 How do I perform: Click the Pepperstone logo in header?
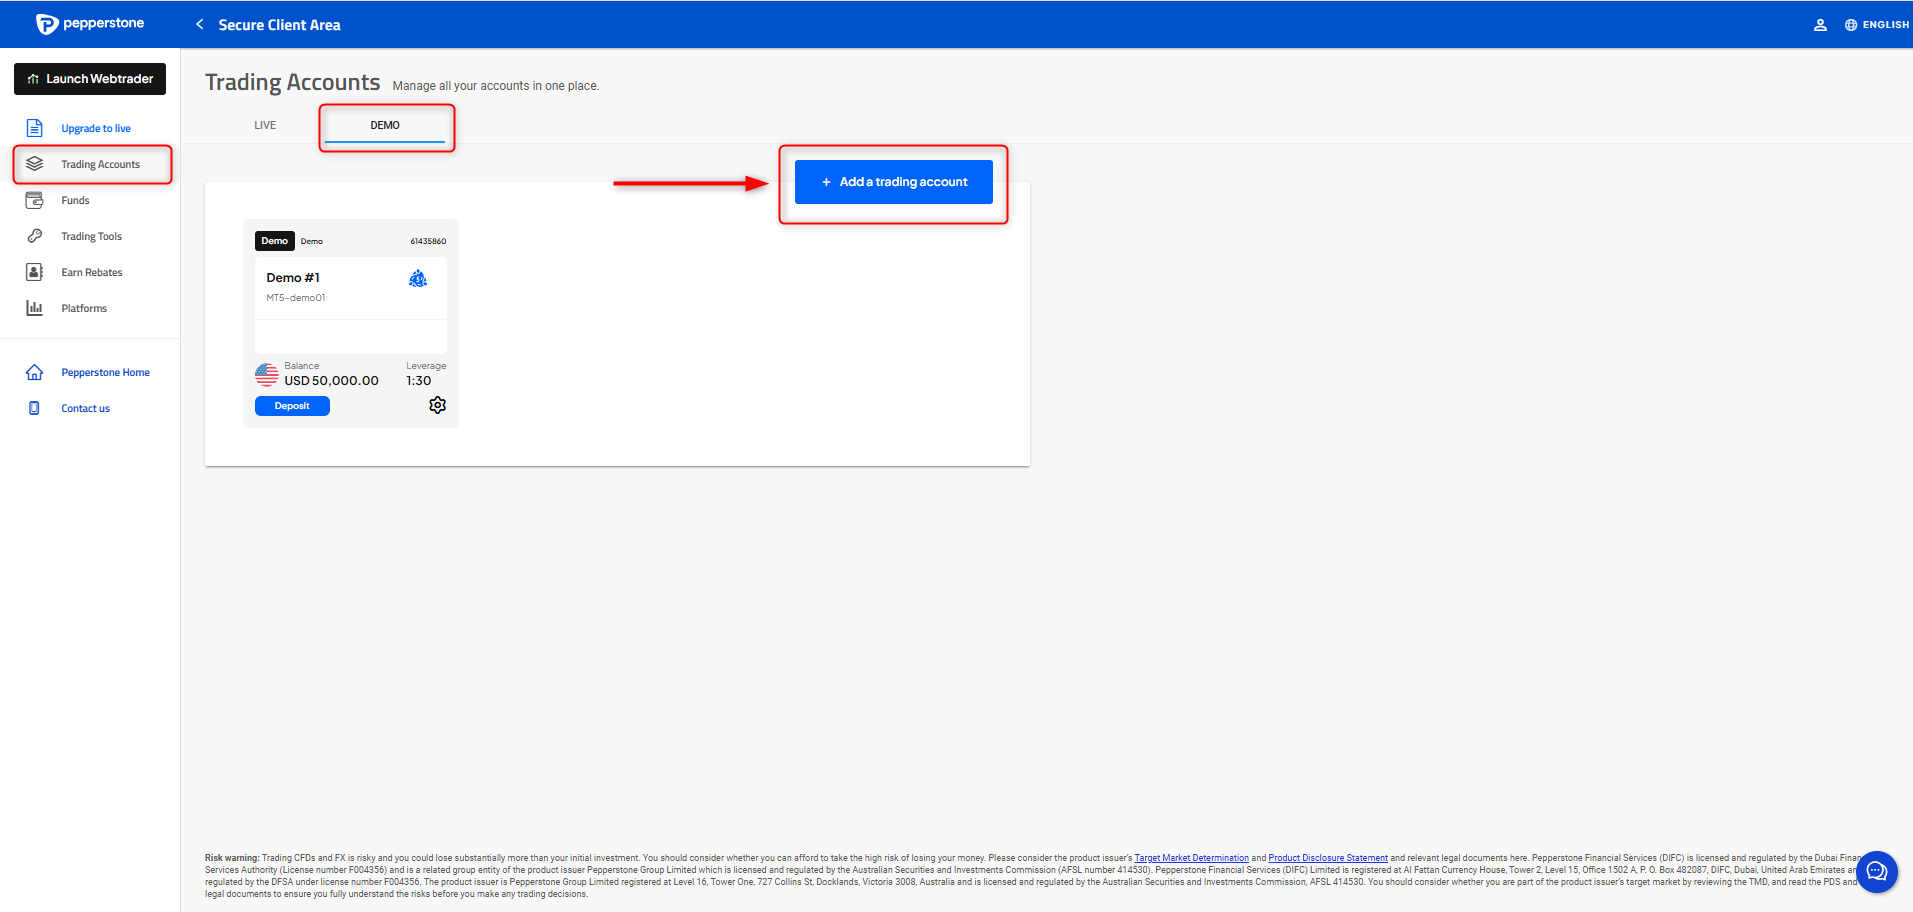[x=90, y=24]
